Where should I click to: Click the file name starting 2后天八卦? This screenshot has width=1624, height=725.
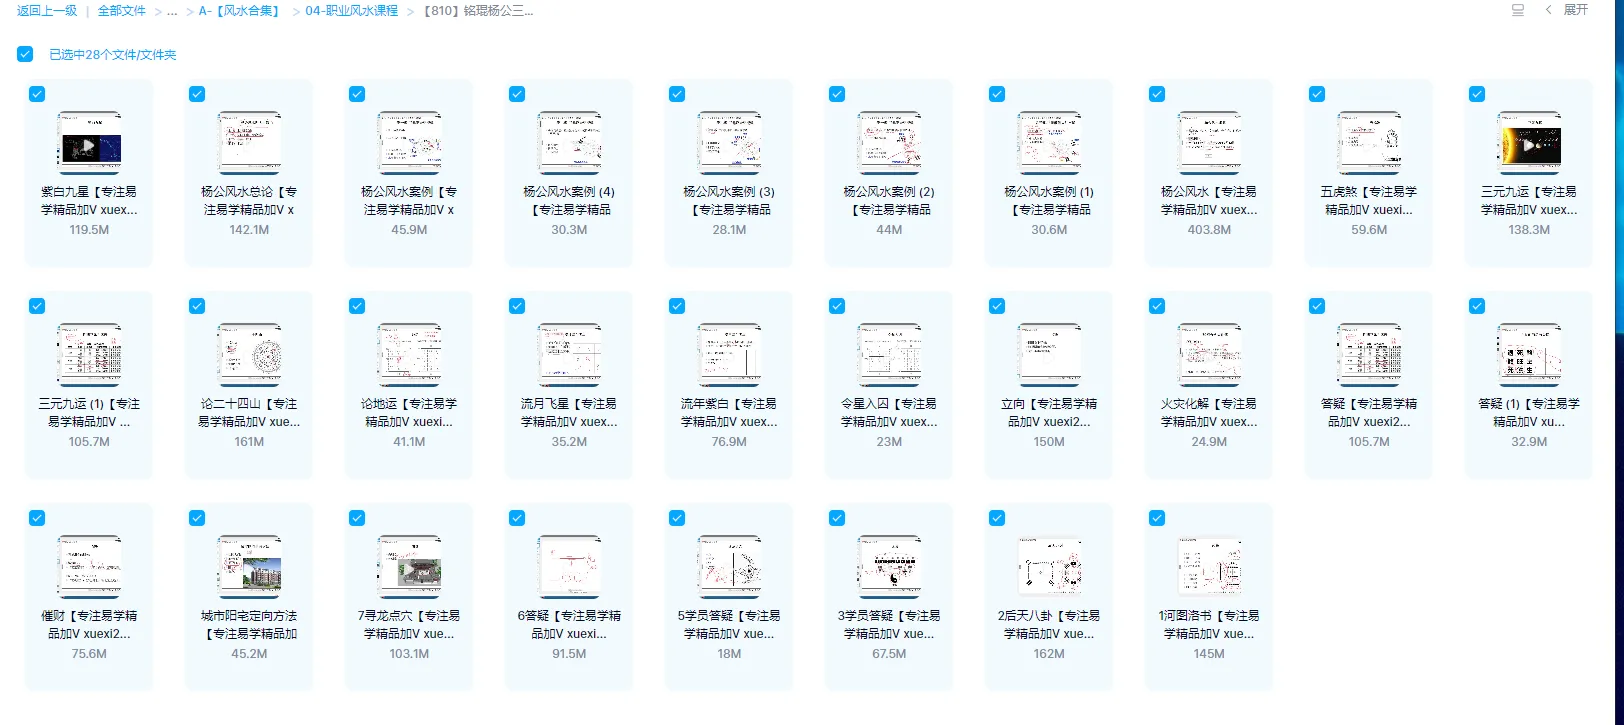(x=1049, y=625)
